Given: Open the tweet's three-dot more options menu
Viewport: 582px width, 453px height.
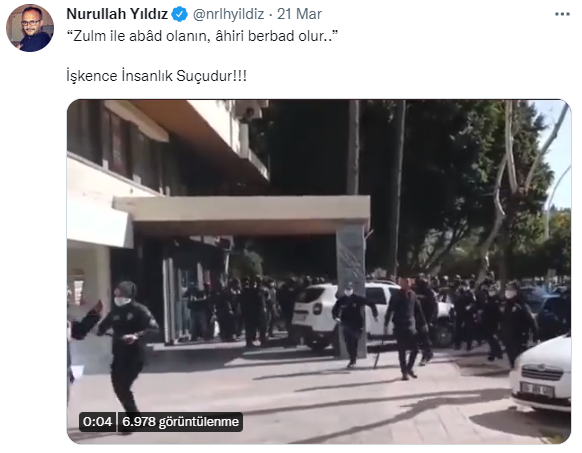Looking at the screenshot, I should coord(562,14).
